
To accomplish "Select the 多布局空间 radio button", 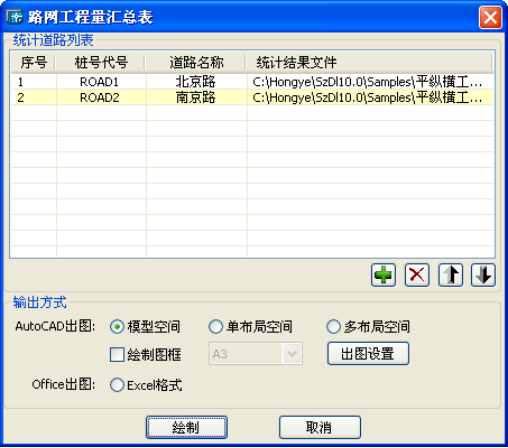I will 333,327.
